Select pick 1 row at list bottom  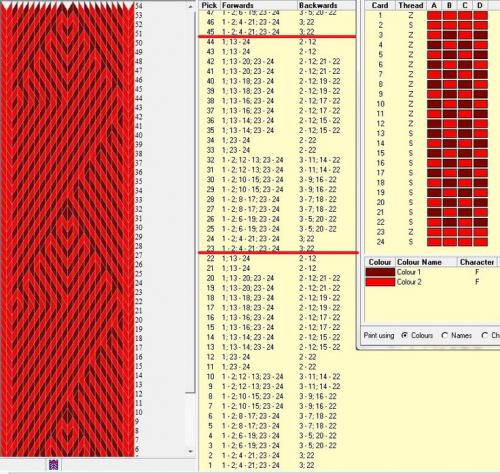277,465
